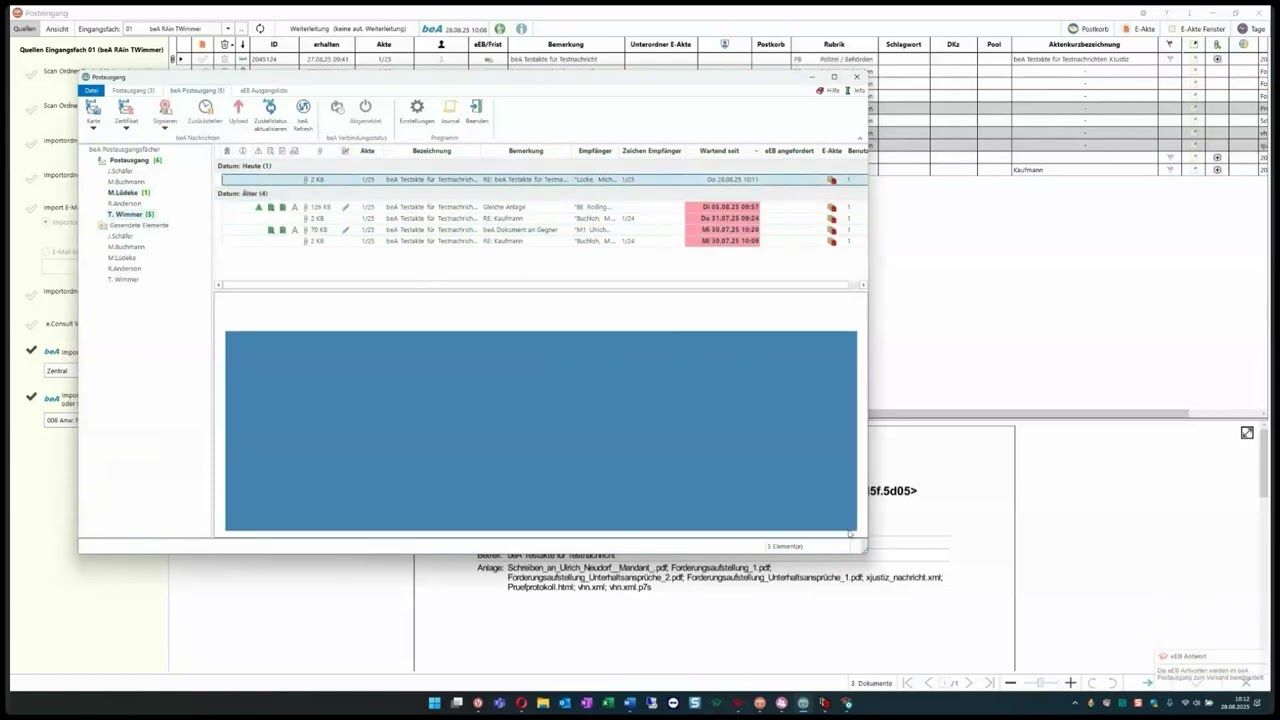Open the Journal icon
1280x720 pixels.
coord(450,107)
